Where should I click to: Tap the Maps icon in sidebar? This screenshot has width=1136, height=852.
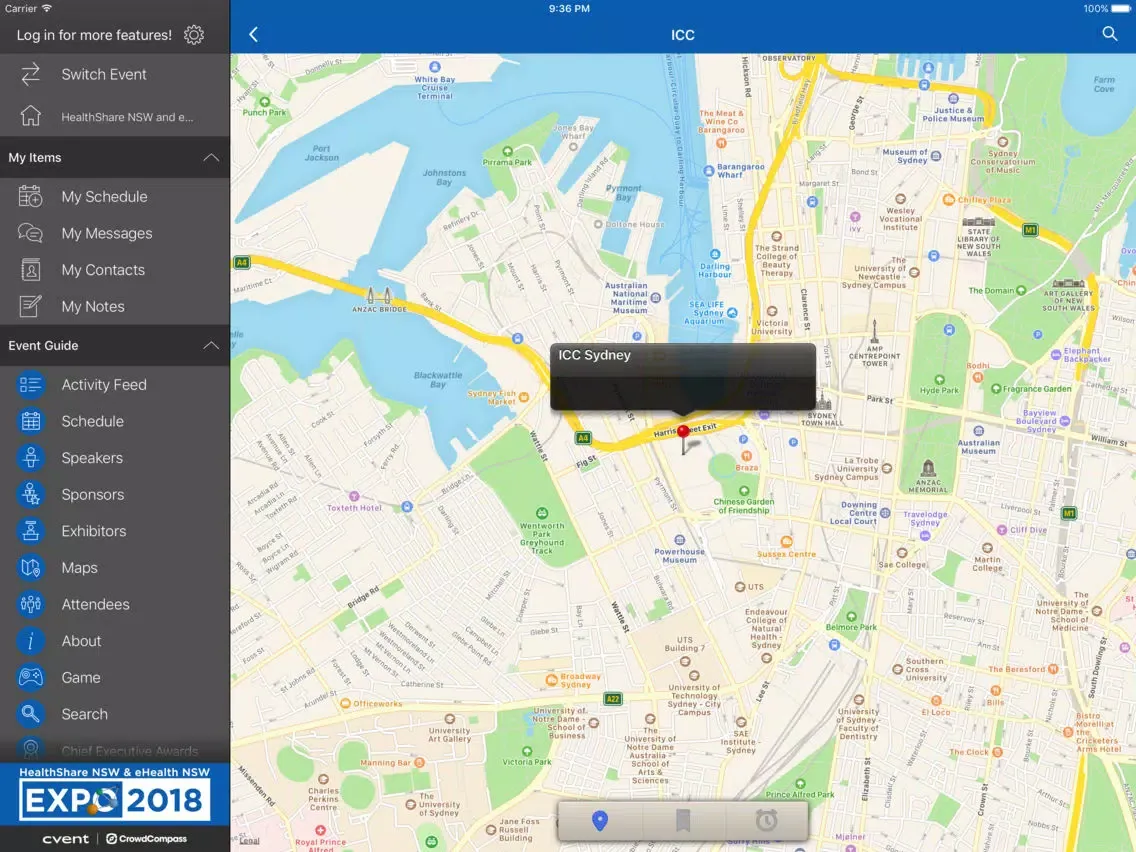point(30,567)
